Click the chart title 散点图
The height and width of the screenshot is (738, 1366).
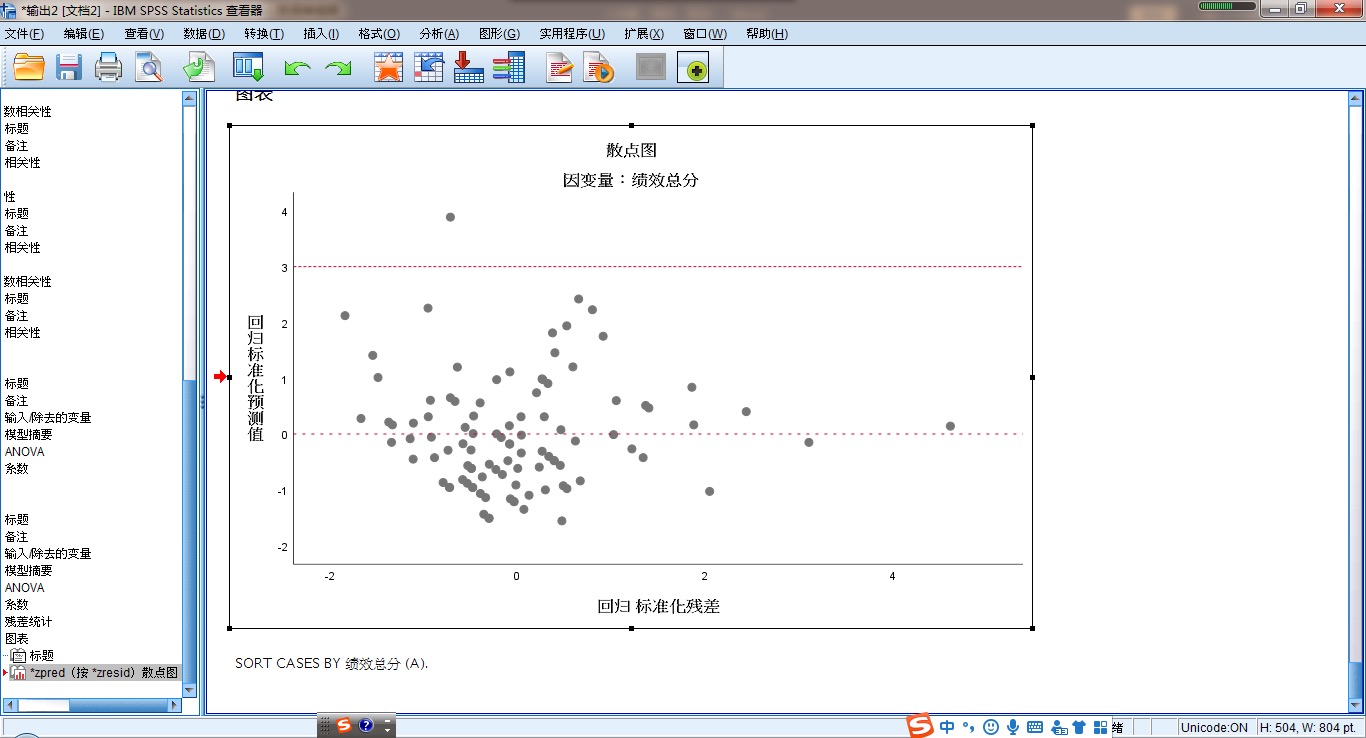pos(631,151)
